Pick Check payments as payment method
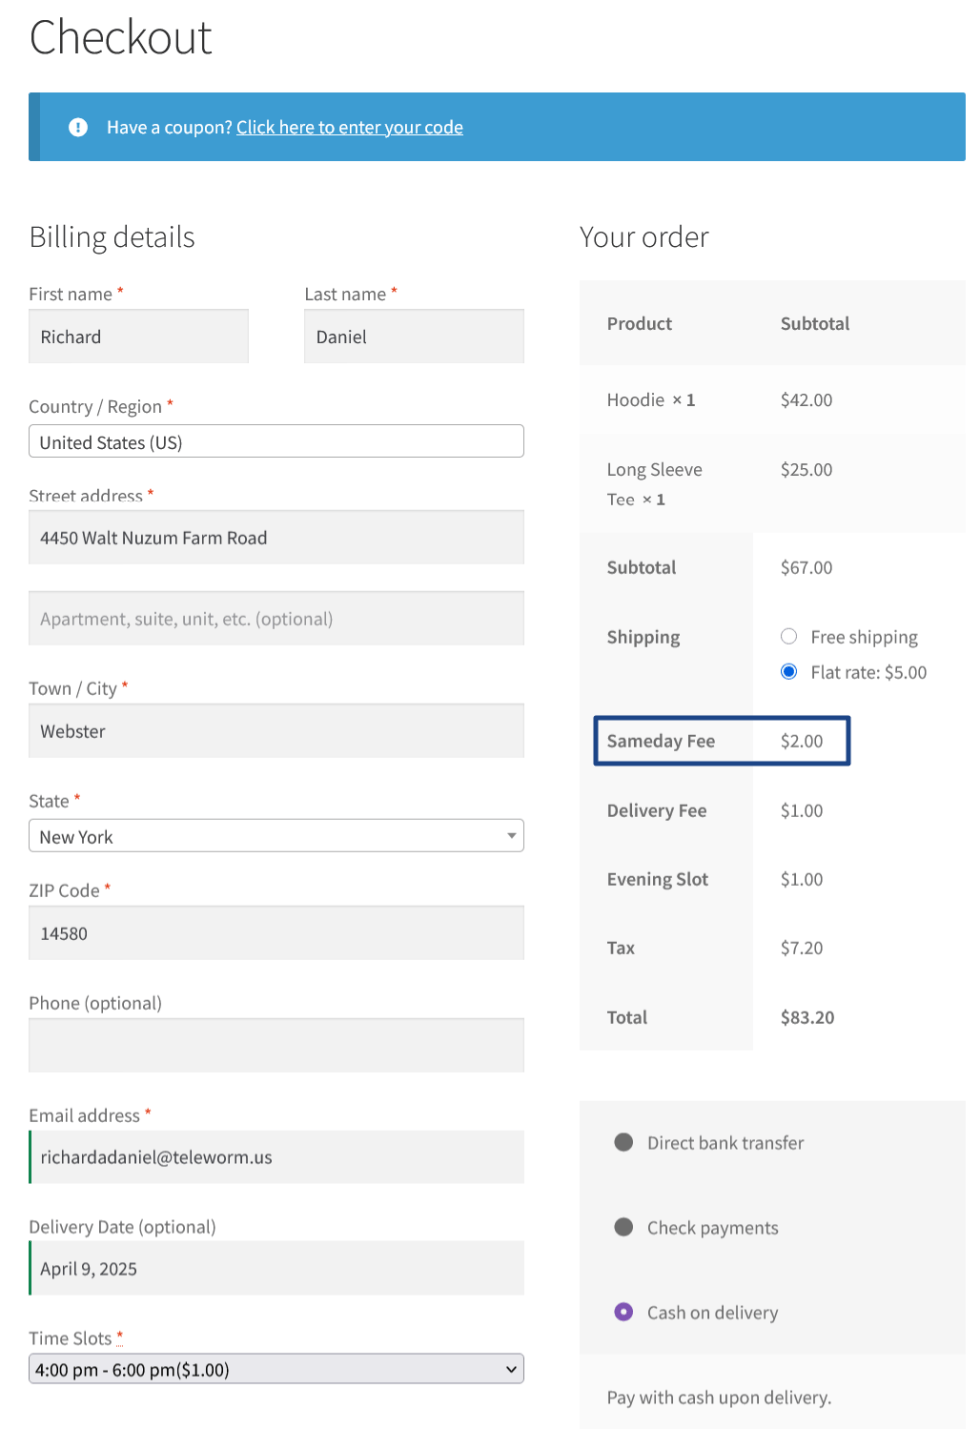This screenshot has width=980, height=1429. pos(624,1227)
